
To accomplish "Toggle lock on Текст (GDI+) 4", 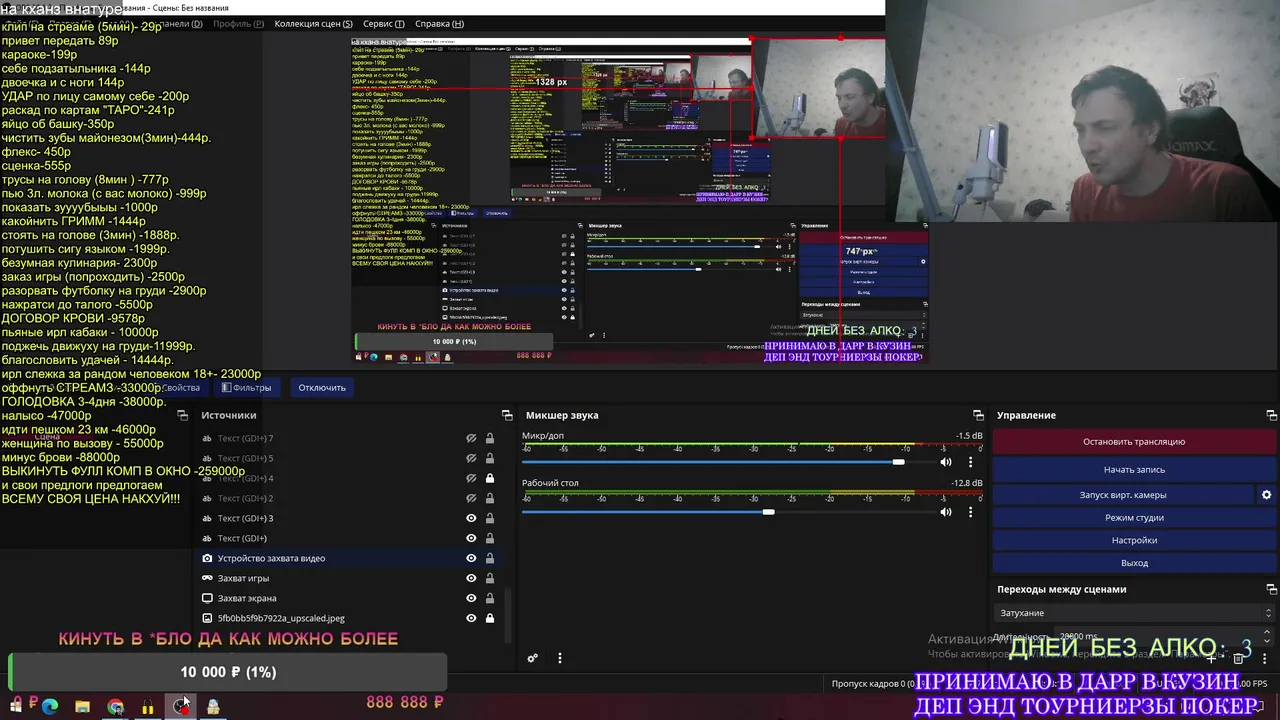I will point(490,478).
